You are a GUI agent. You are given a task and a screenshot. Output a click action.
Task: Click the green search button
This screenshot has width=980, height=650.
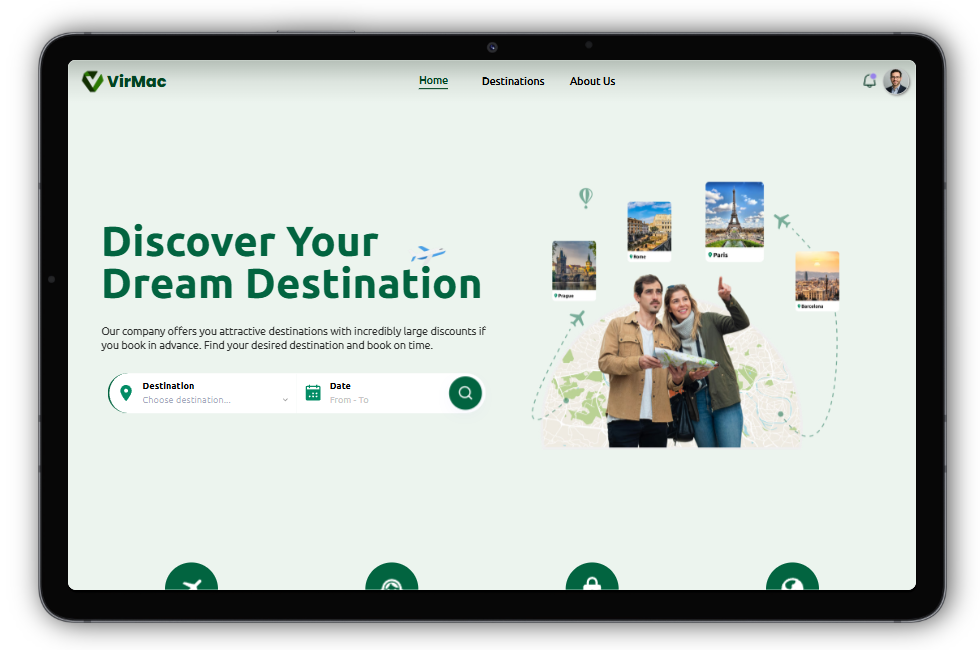pyautogui.click(x=465, y=392)
